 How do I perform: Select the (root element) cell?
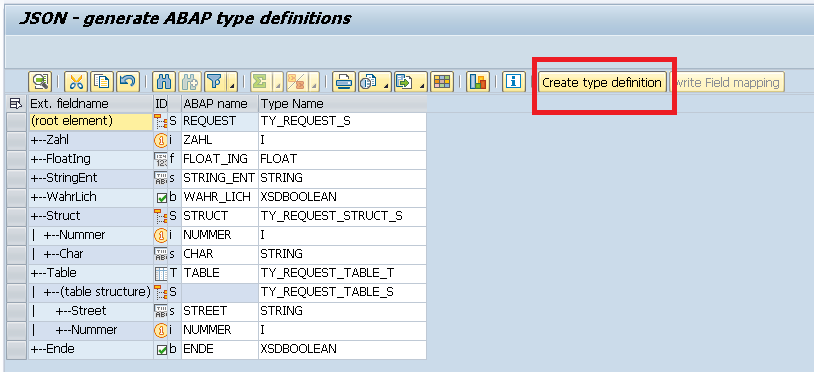point(90,121)
